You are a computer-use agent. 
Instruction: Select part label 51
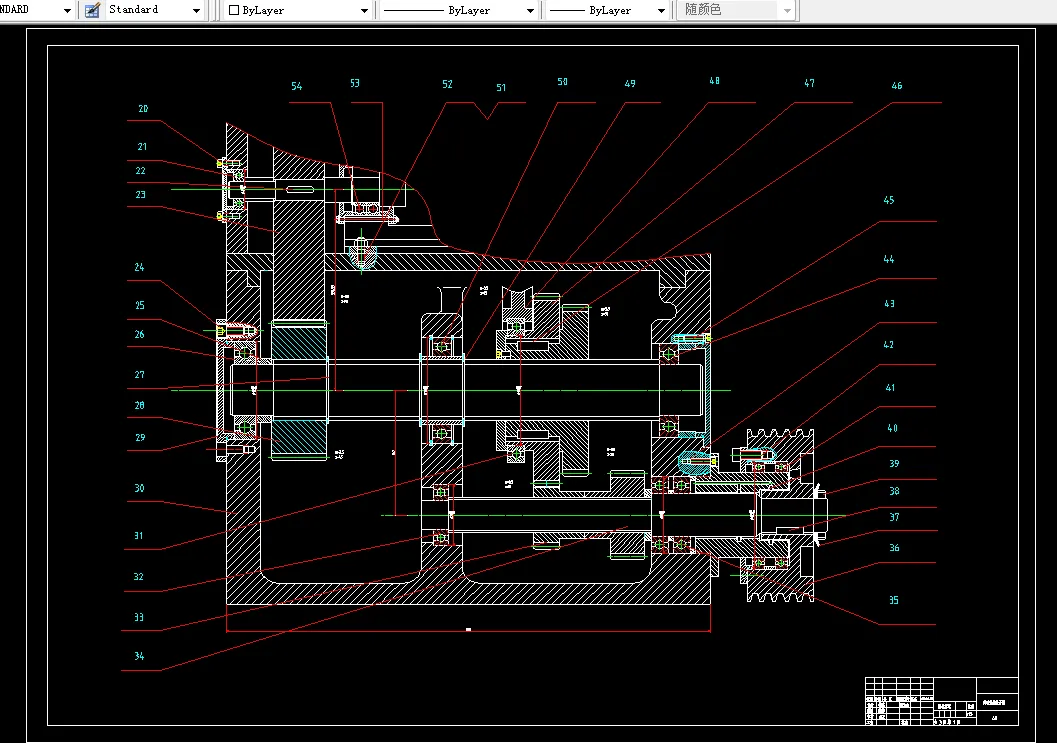coord(501,88)
